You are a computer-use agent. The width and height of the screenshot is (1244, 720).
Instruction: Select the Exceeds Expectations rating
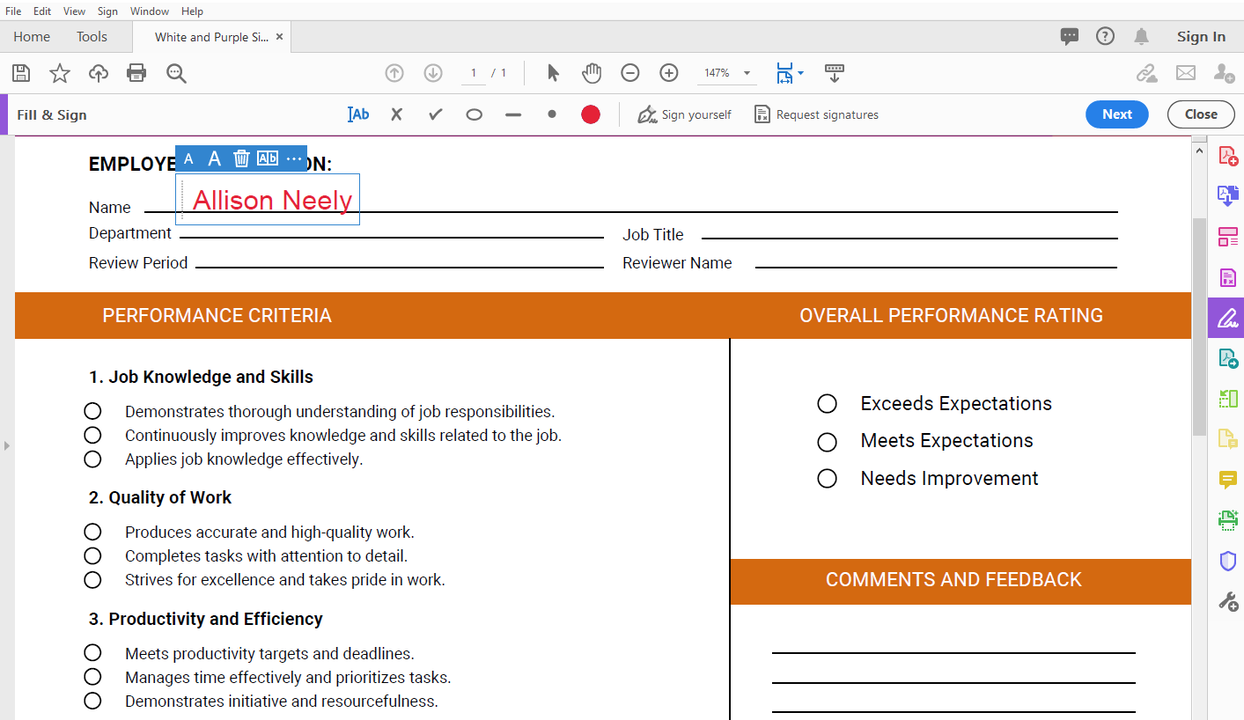point(827,403)
